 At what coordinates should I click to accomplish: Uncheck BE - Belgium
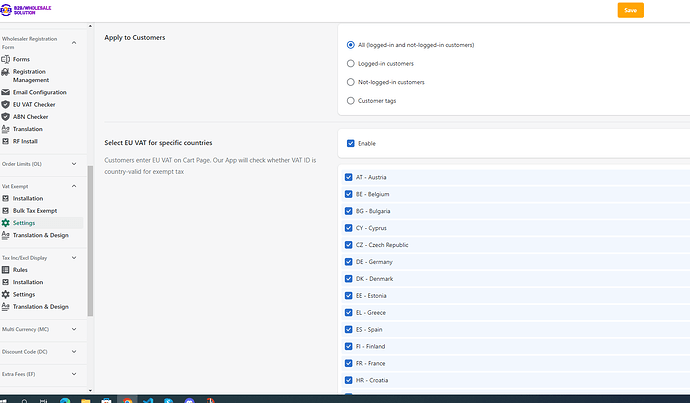pyautogui.click(x=349, y=194)
